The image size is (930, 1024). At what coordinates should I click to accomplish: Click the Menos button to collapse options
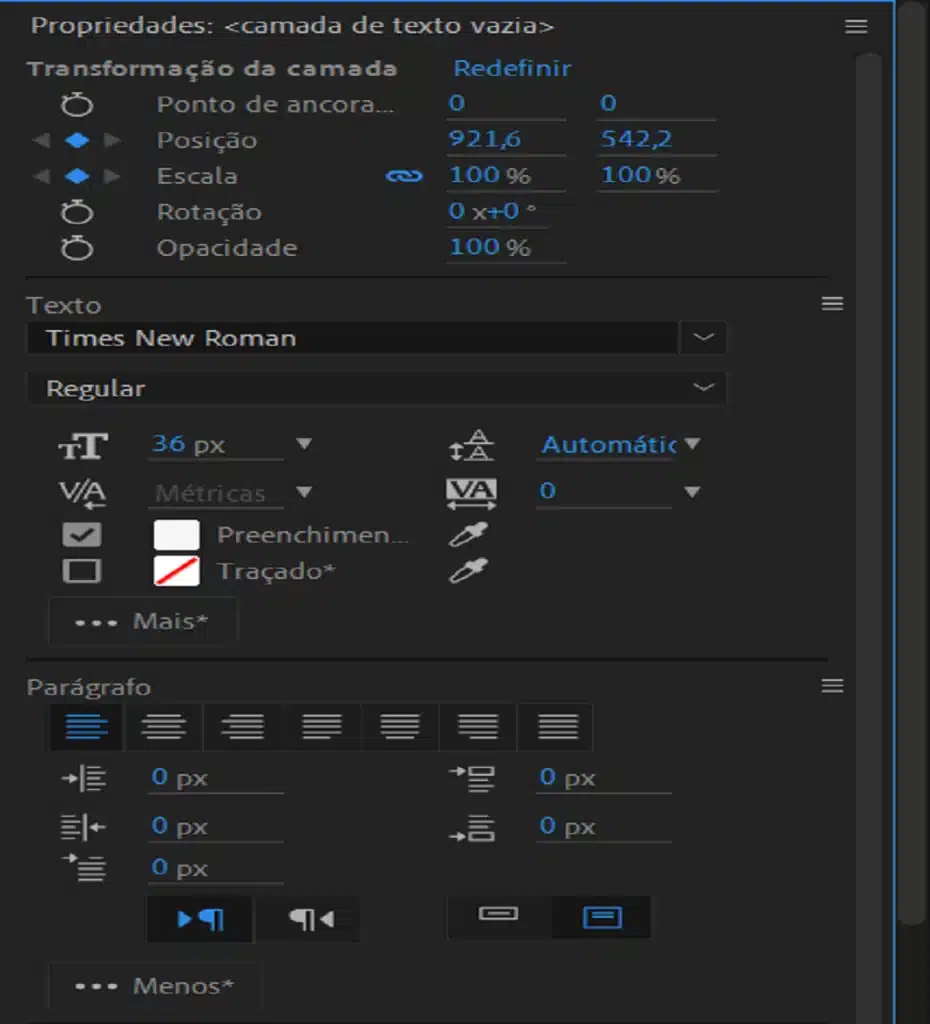pos(154,986)
